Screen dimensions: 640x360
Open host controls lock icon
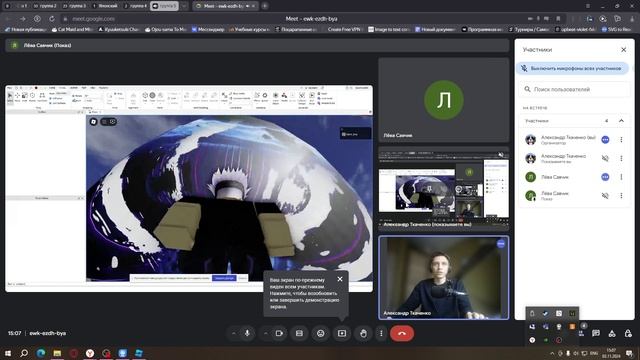tap(628, 333)
